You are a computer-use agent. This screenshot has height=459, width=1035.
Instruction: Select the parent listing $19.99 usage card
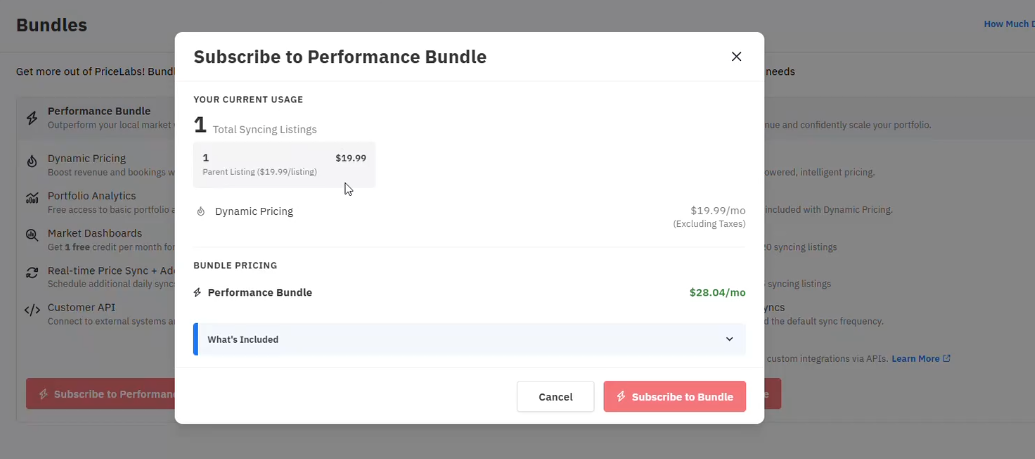point(284,164)
